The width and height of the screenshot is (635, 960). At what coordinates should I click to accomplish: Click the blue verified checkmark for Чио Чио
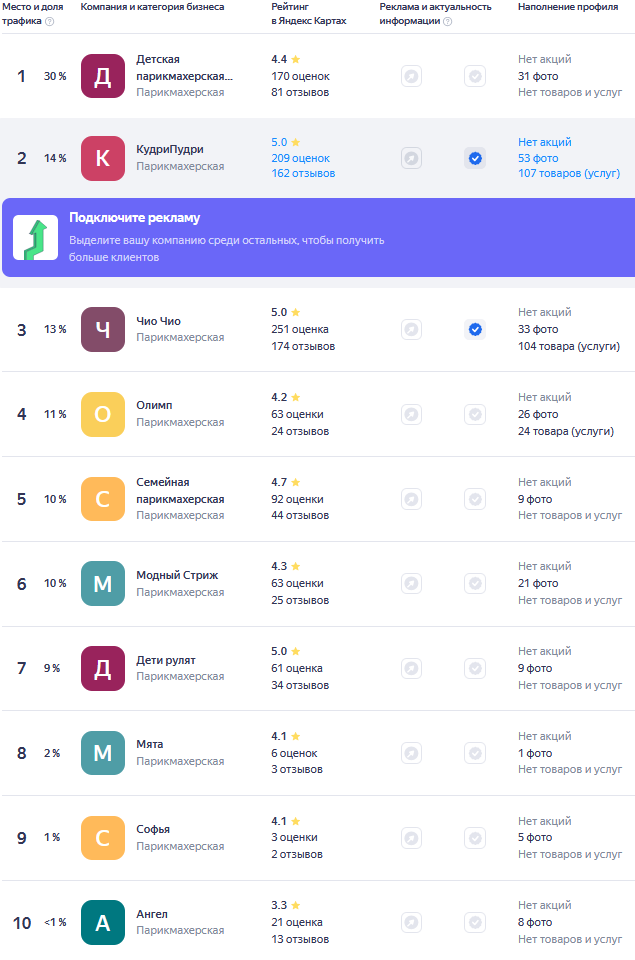[475, 329]
